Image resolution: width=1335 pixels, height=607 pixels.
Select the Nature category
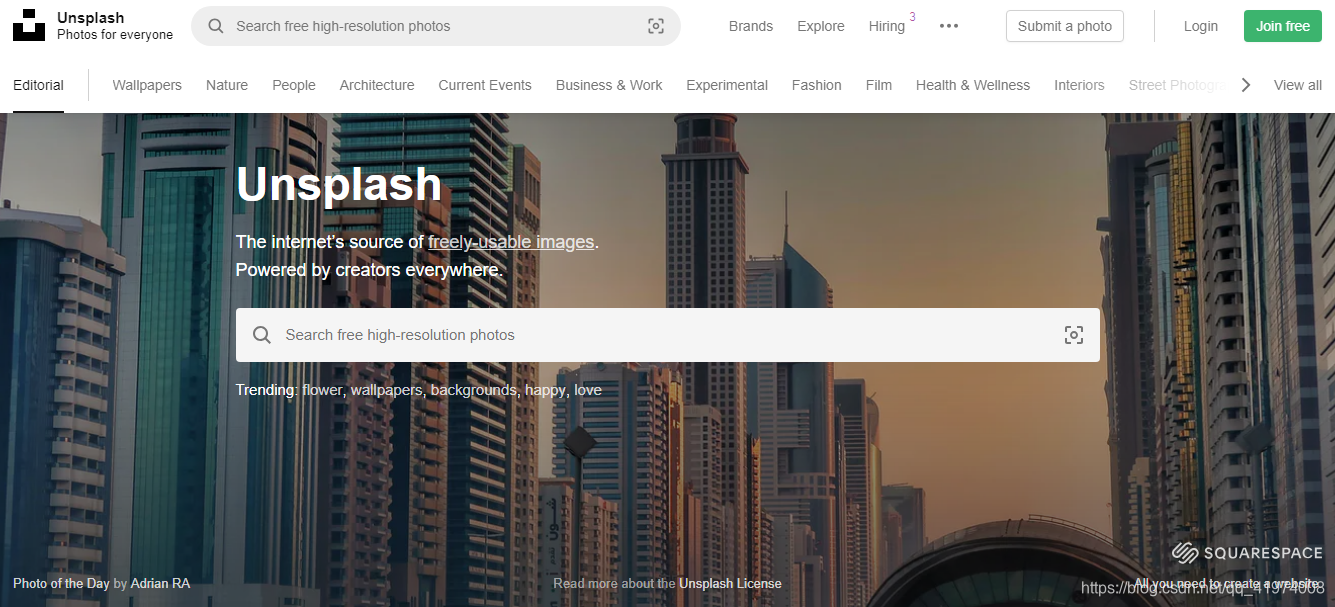tap(227, 85)
